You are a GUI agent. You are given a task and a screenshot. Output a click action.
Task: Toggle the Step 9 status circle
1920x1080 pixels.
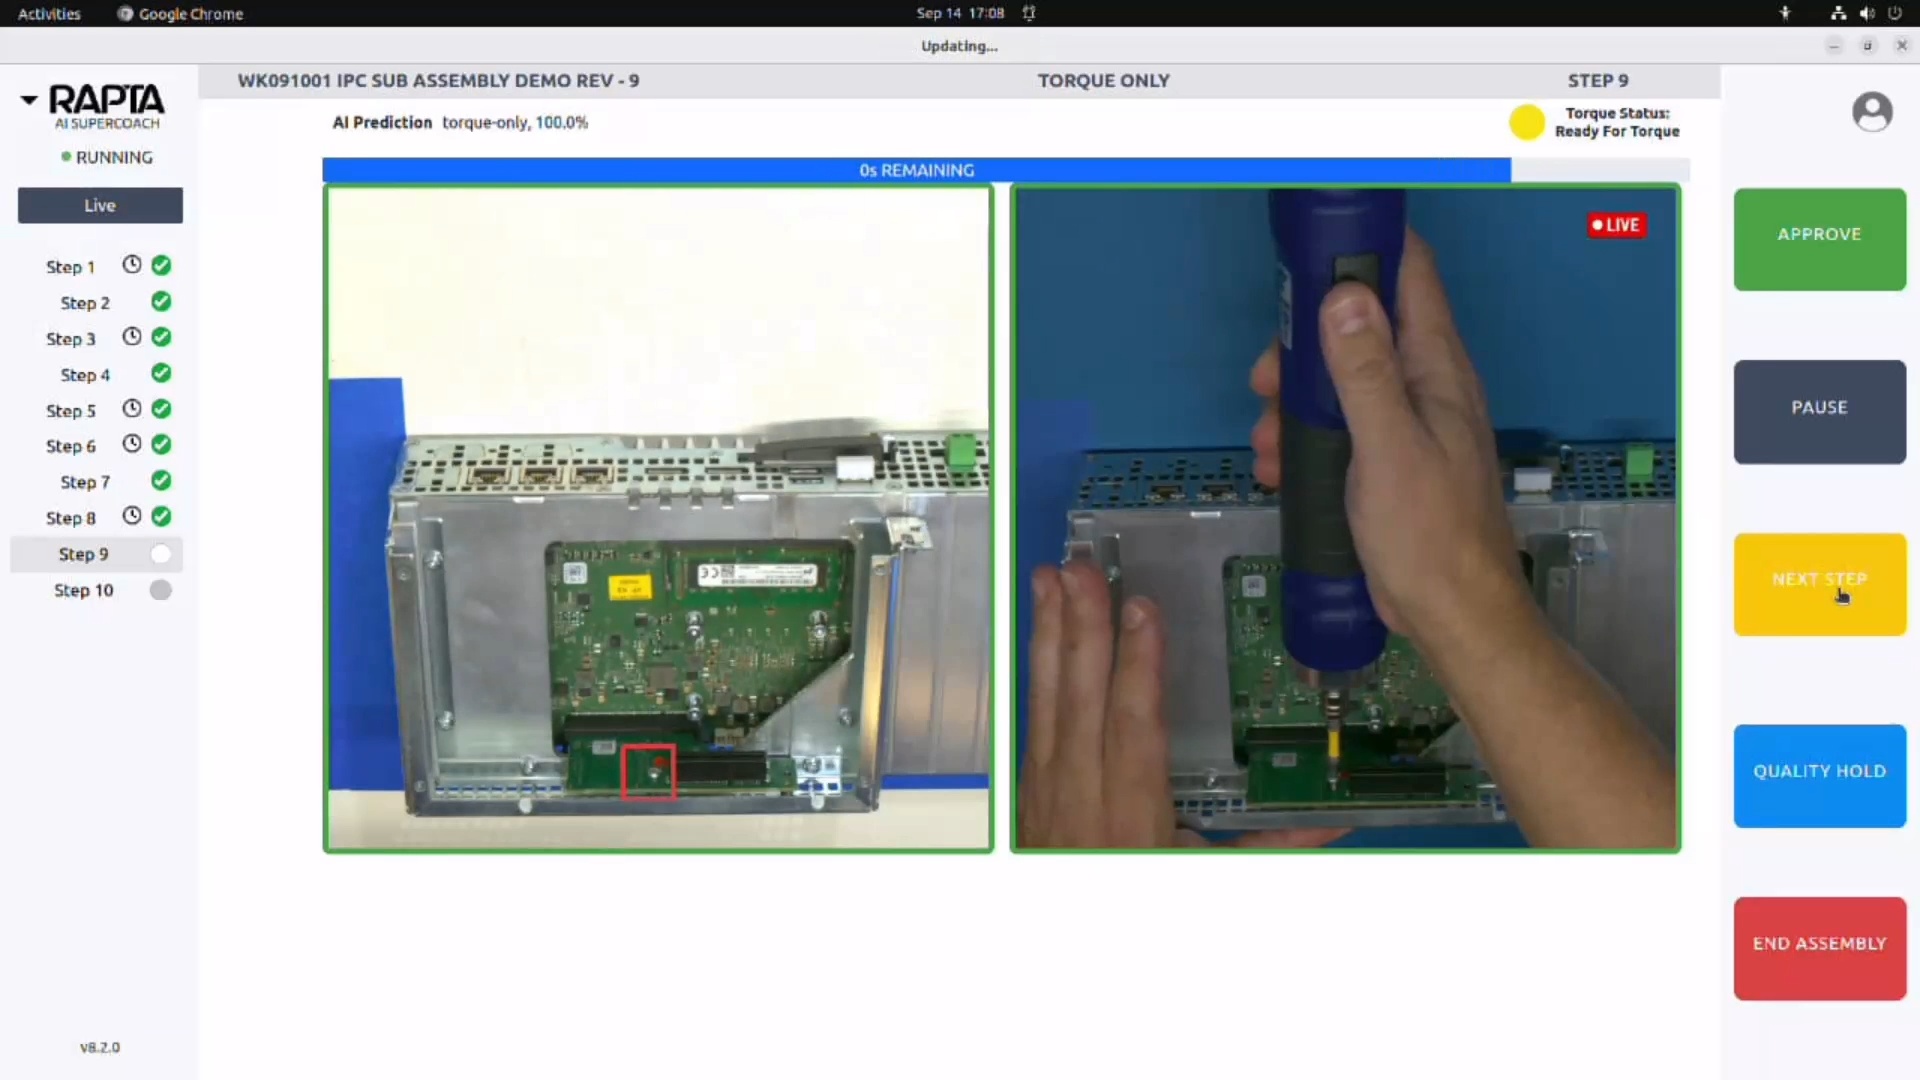(x=161, y=554)
